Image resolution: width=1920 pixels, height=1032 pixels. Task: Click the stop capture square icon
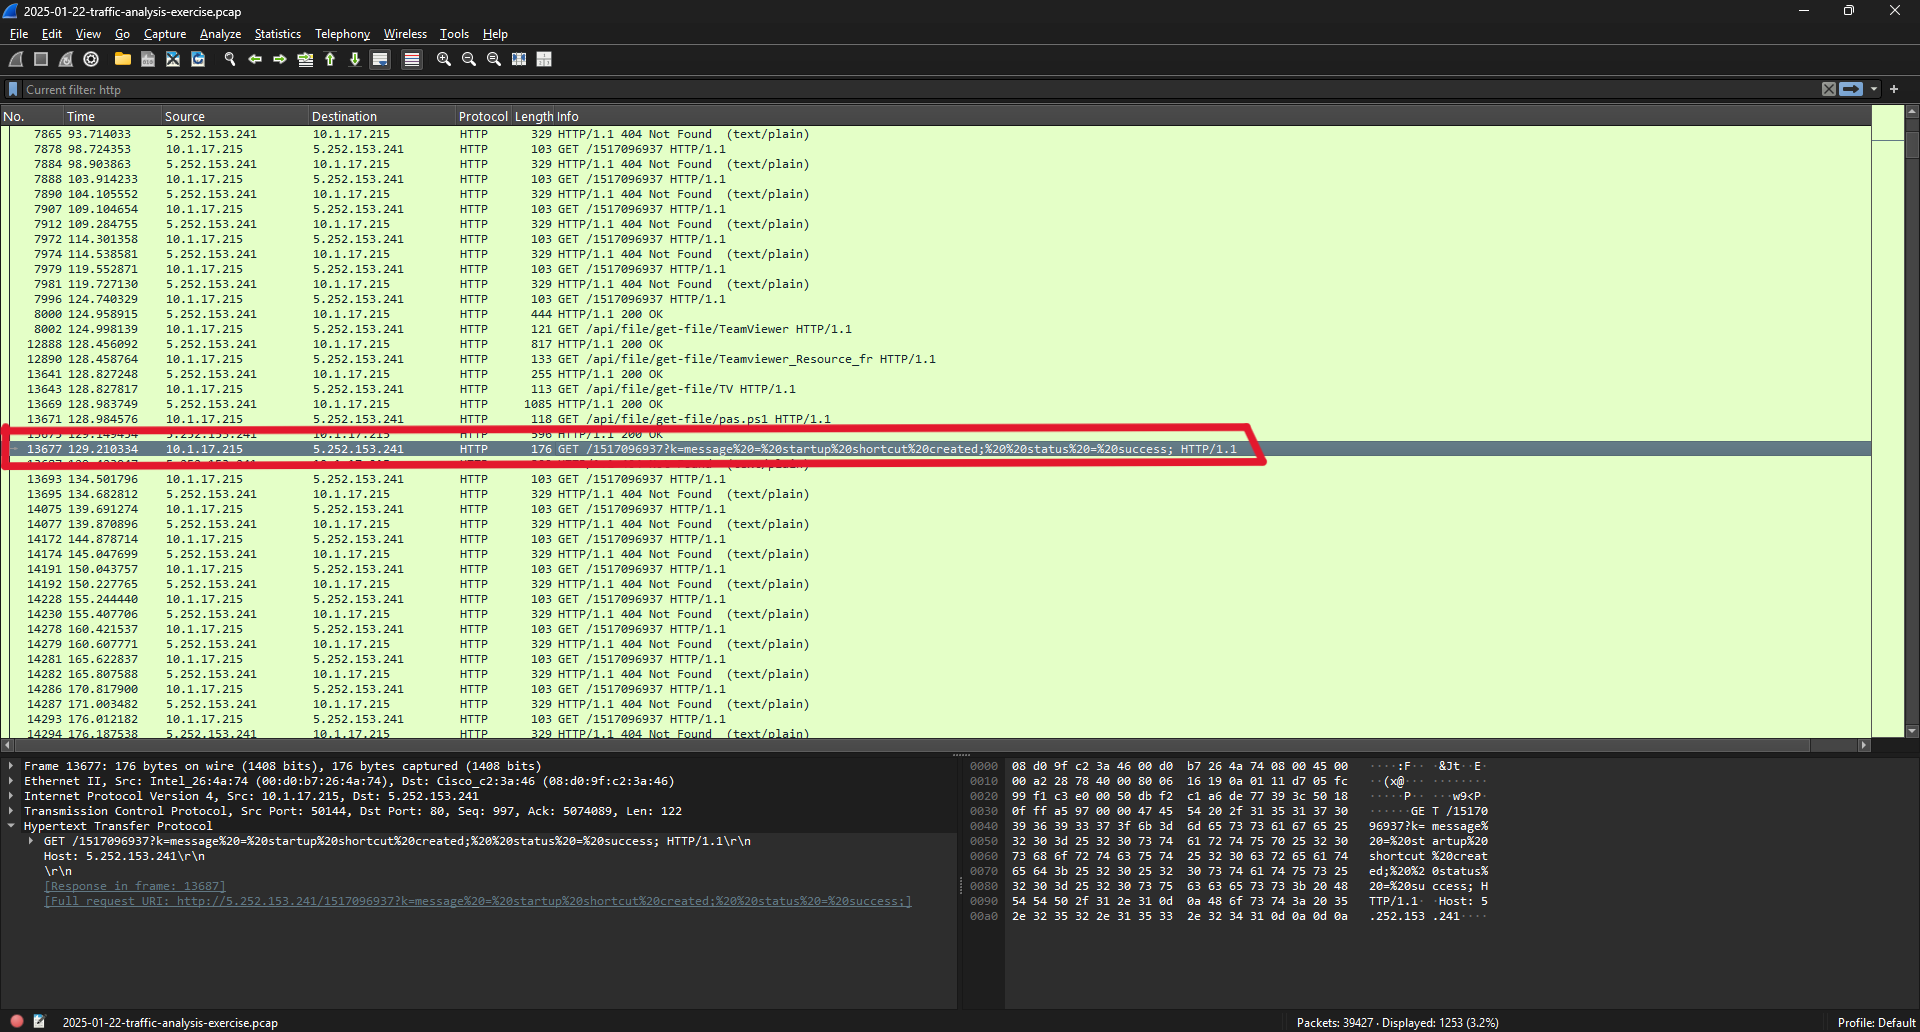pyautogui.click(x=41, y=60)
